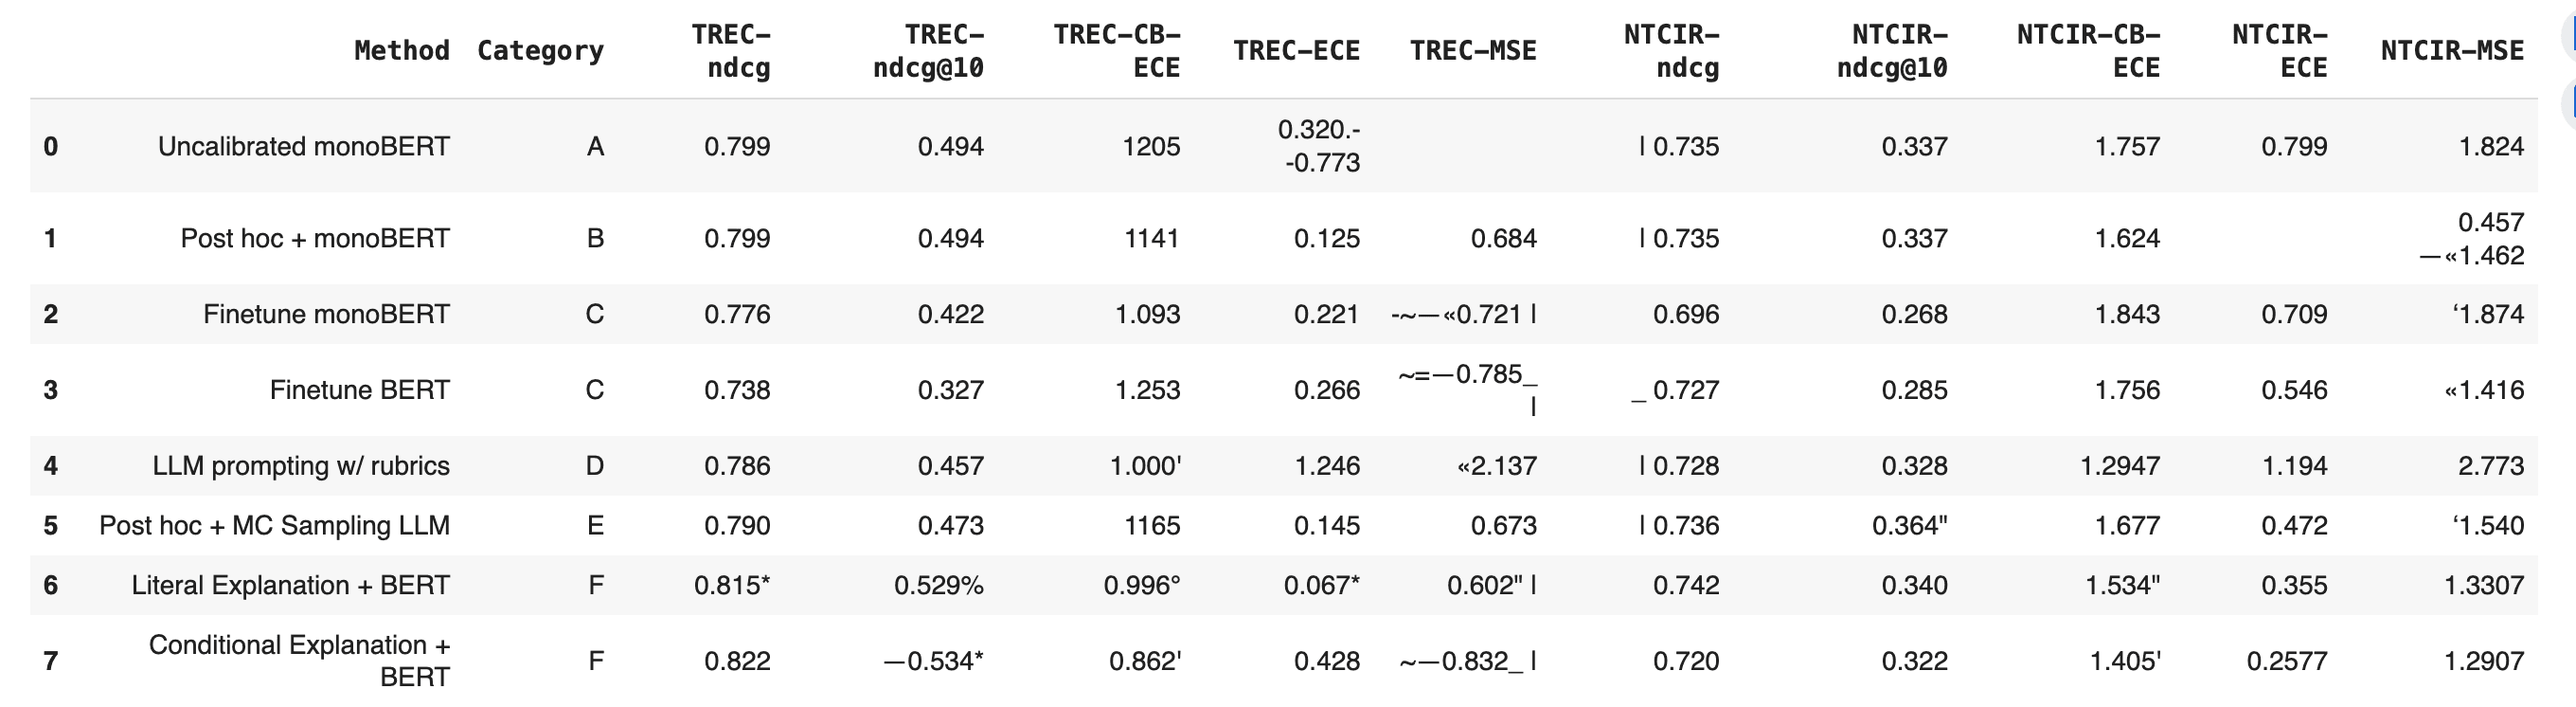This screenshot has height=707, width=2576.
Task: Click the 0.815* TREC-ndcg value
Action: 732,585
